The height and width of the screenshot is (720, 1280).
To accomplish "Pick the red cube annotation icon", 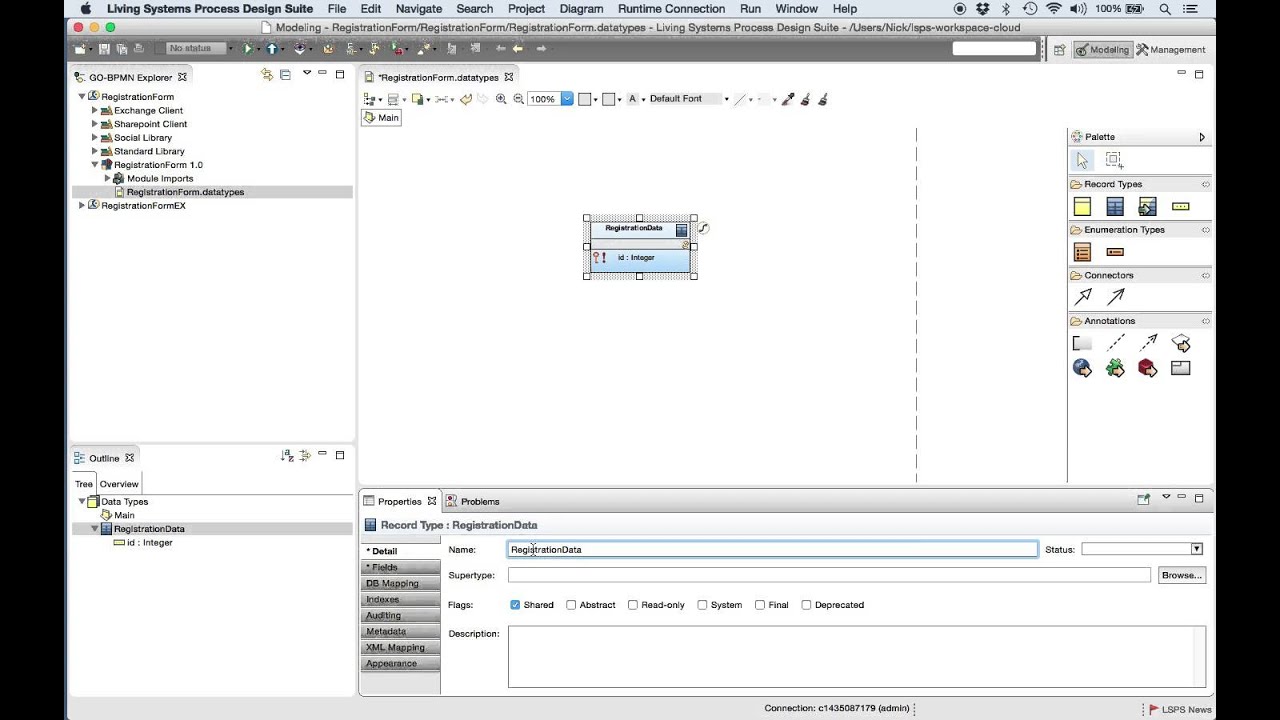I will point(1147,368).
